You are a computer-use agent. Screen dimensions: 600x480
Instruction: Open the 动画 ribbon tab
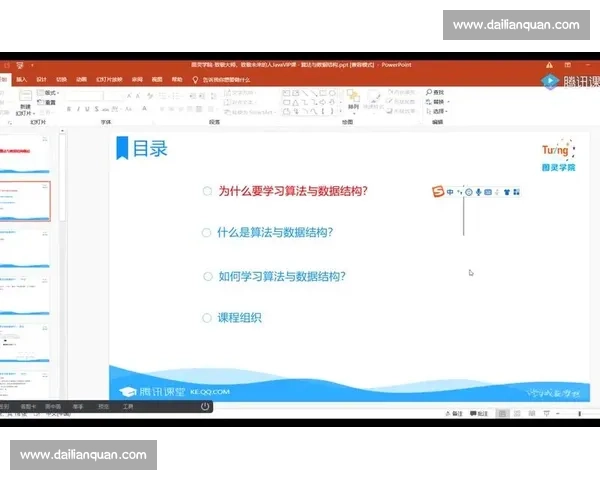click(x=81, y=80)
